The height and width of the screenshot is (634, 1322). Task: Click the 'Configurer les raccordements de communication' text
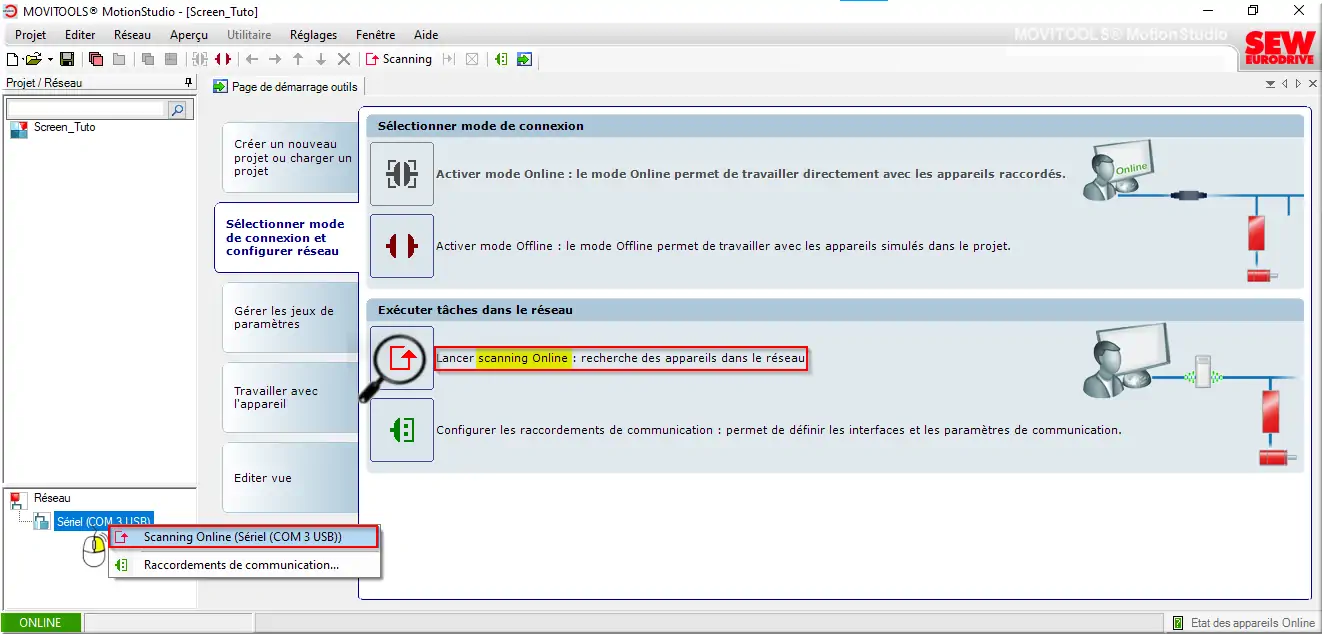(779, 430)
